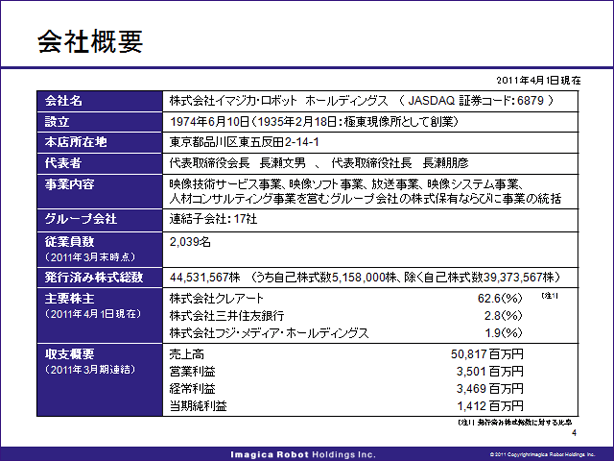
Task: Click the (2011年3月期連結) sub-label
Action: (x=90, y=370)
